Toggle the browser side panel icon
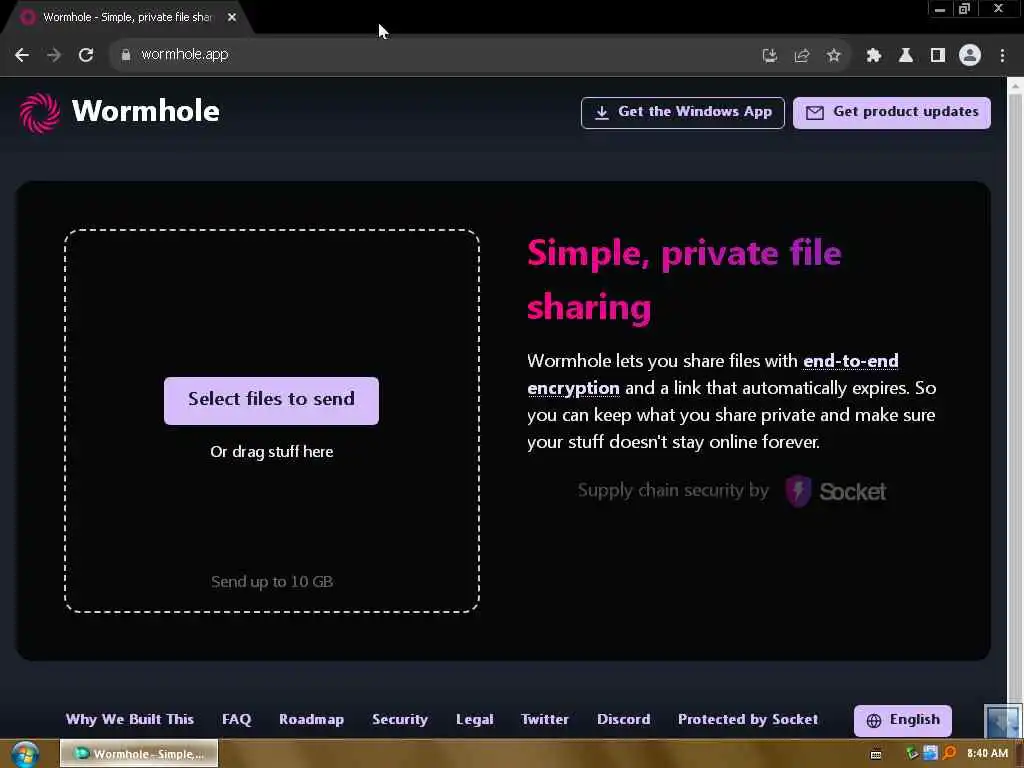 938,56
